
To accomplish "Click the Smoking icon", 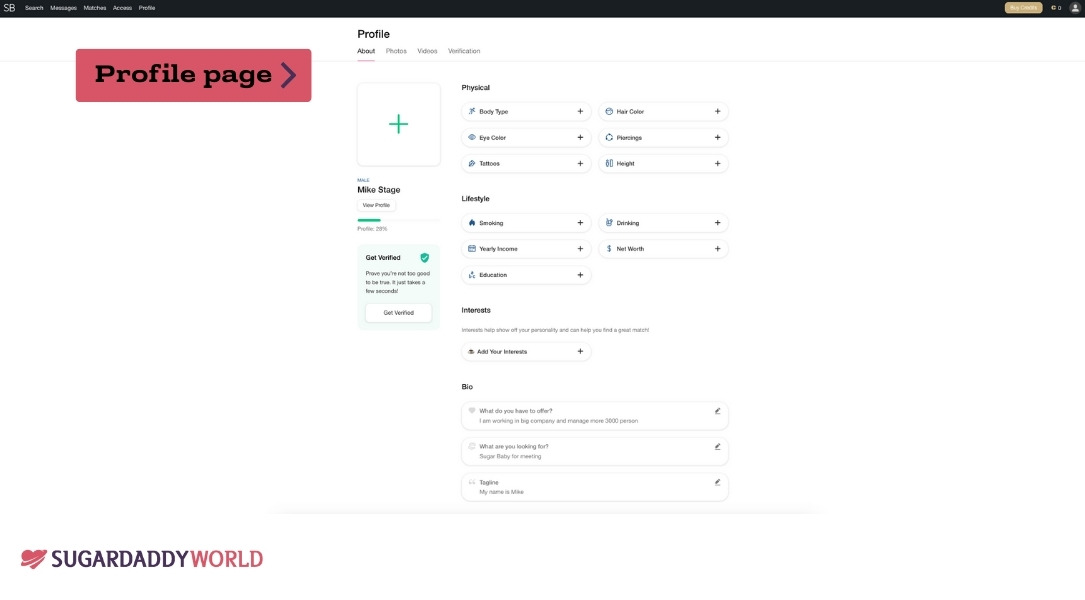I will [471, 222].
